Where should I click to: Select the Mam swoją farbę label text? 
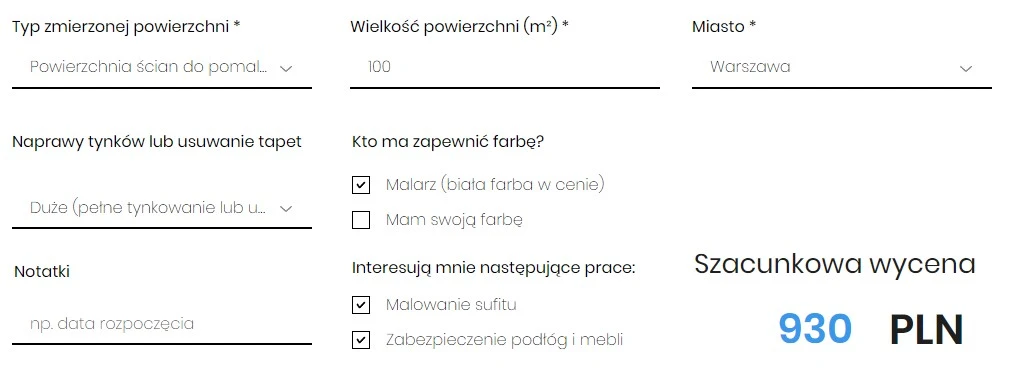pos(454,220)
